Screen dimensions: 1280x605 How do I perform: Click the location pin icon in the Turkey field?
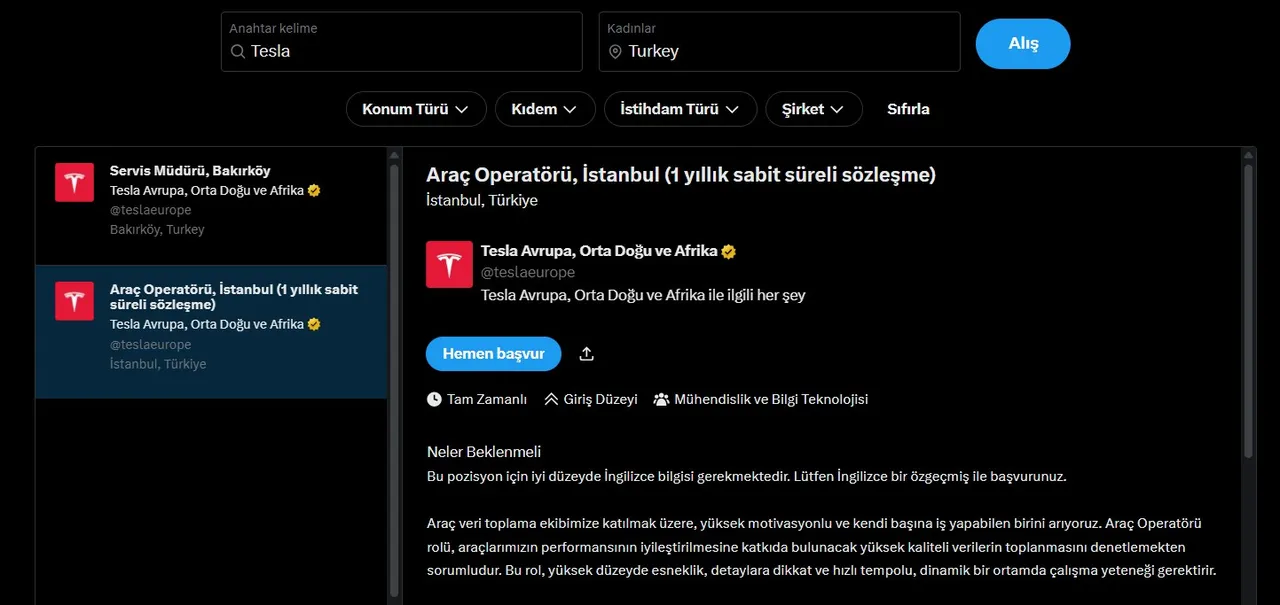point(615,51)
